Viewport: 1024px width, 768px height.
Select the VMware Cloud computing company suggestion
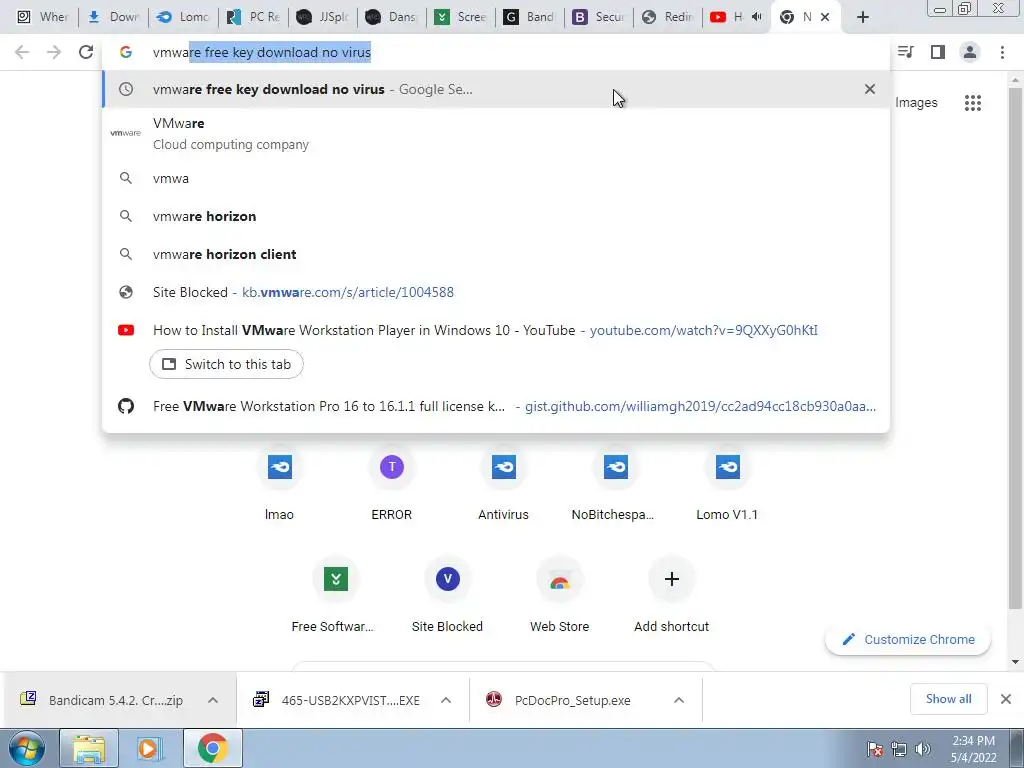pyautogui.click(x=496, y=133)
